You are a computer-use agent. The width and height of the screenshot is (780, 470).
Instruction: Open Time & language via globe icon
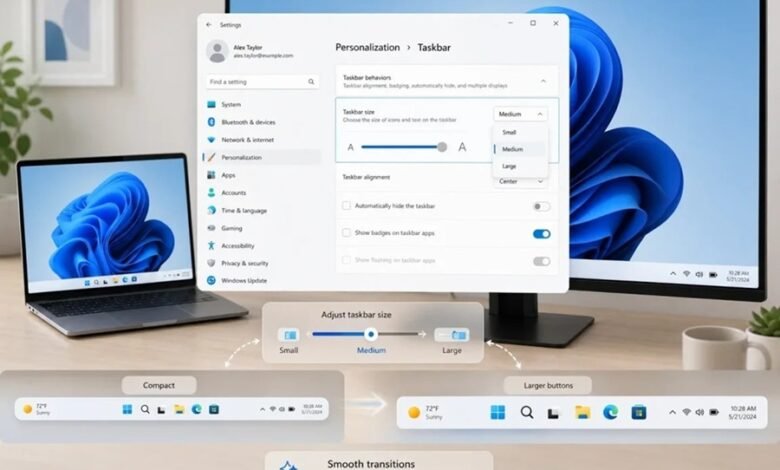point(211,210)
